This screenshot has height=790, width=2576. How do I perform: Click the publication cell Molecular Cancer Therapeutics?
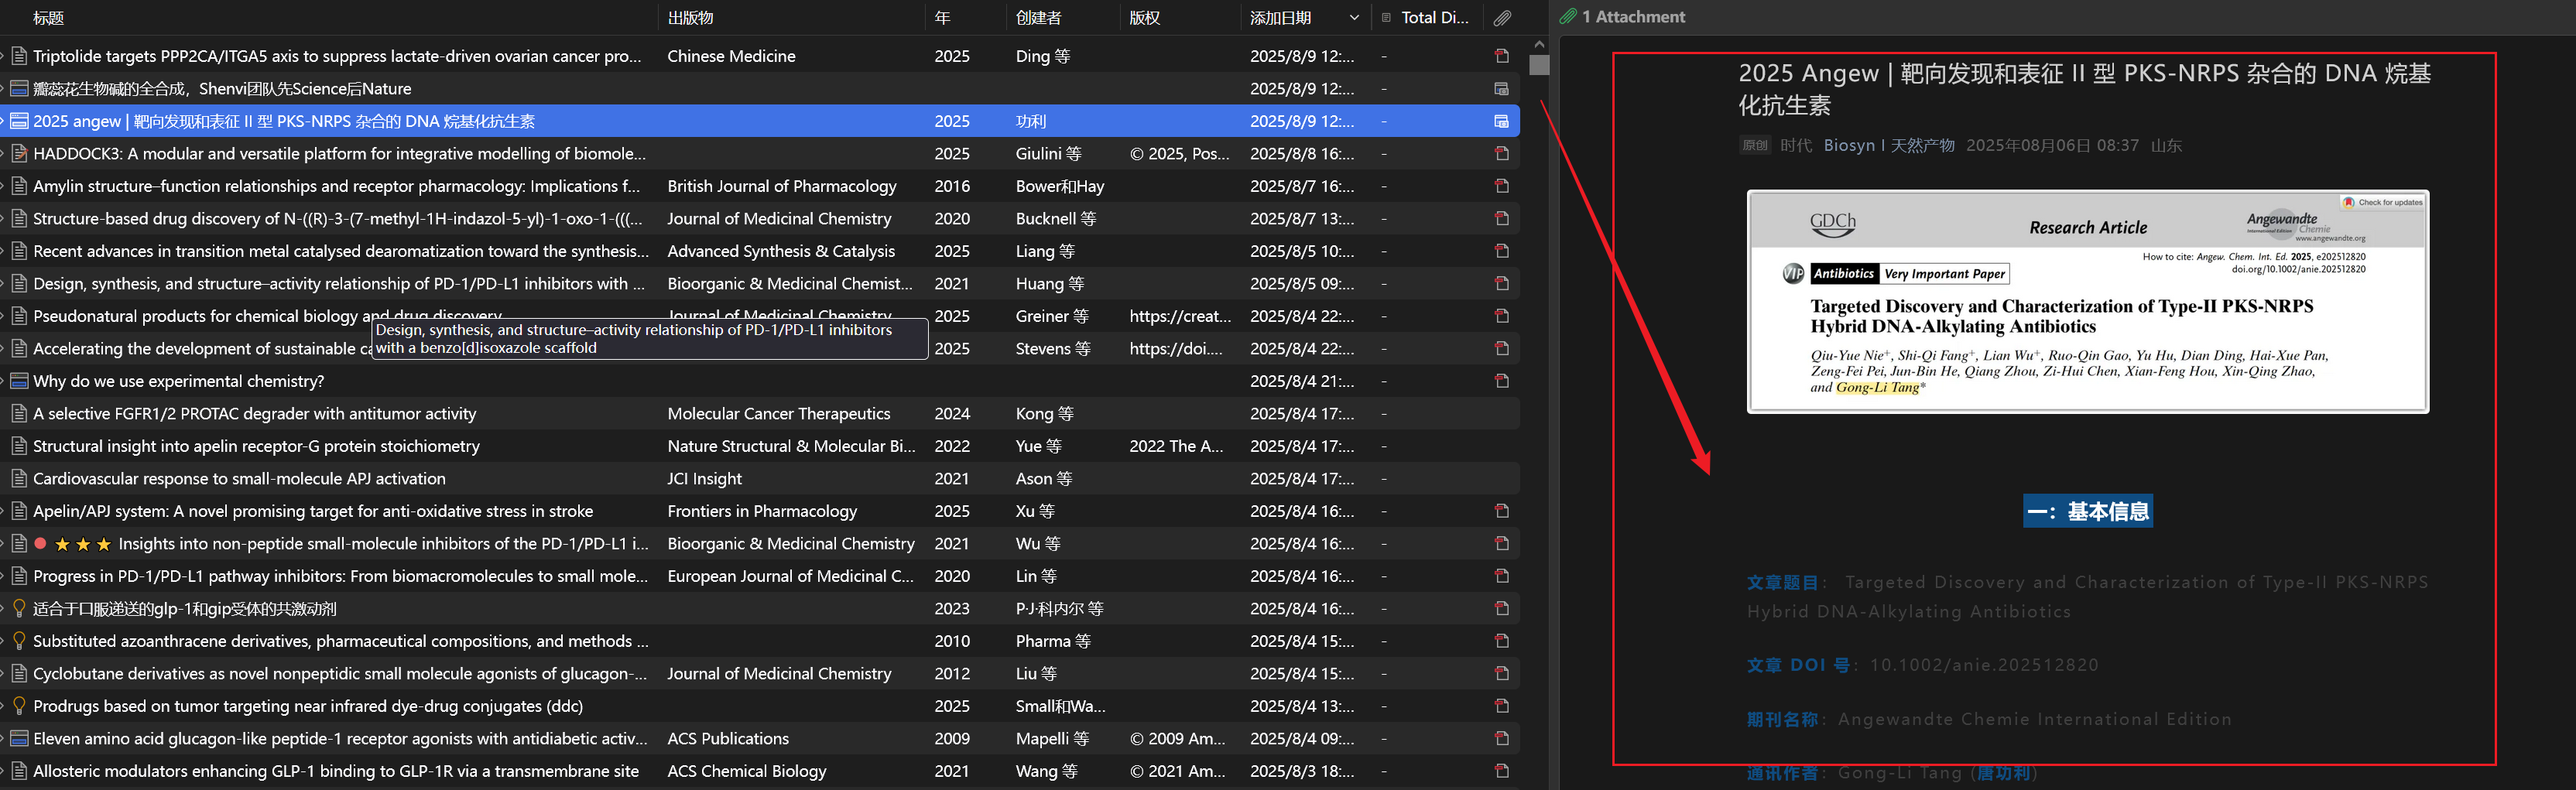(x=778, y=414)
